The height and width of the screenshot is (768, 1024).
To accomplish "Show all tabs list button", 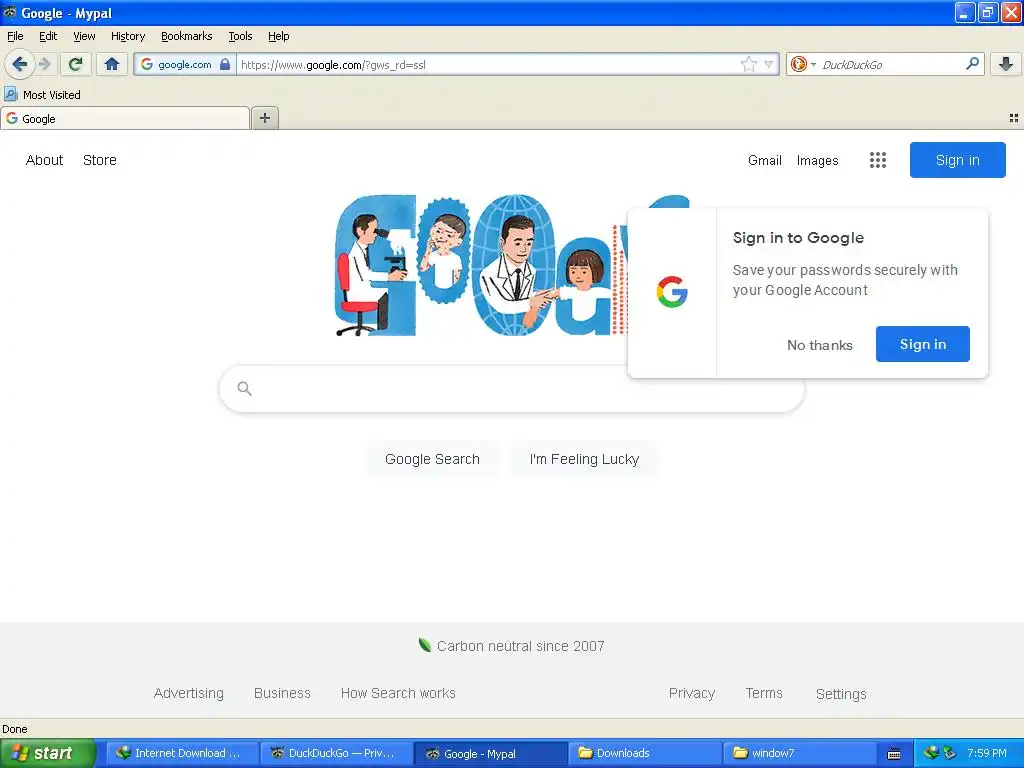I will (1014, 118).
